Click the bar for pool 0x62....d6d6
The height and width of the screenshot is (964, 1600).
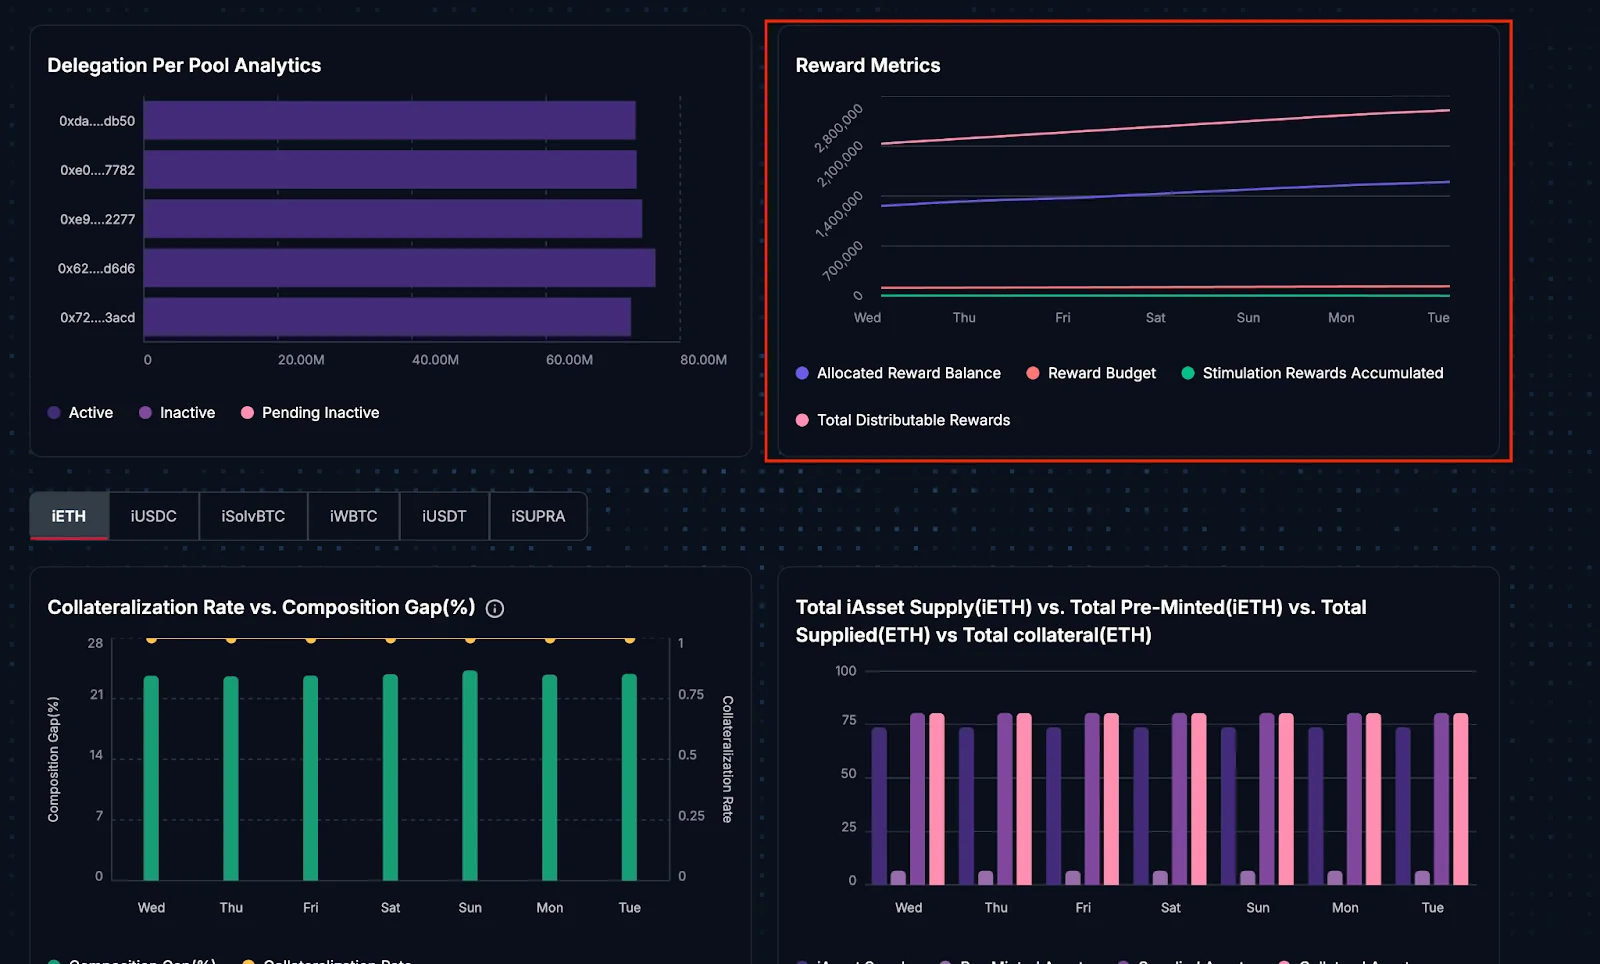click(400, 267)
